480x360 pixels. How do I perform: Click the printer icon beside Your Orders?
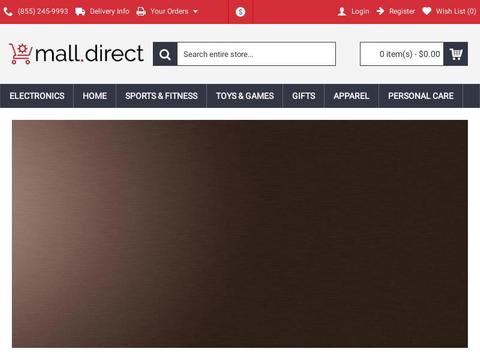tap(141, 12)
